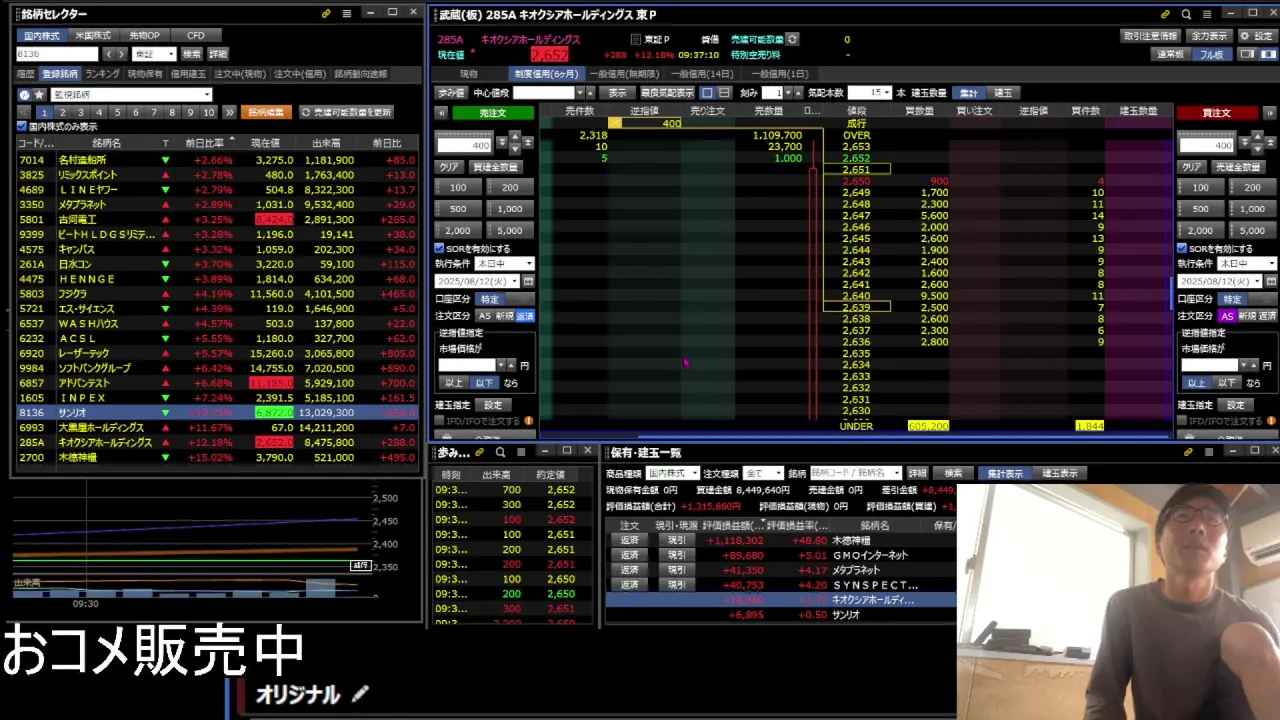
Task: Open 注文種類 全て dropdown
Action: (762, 473)
